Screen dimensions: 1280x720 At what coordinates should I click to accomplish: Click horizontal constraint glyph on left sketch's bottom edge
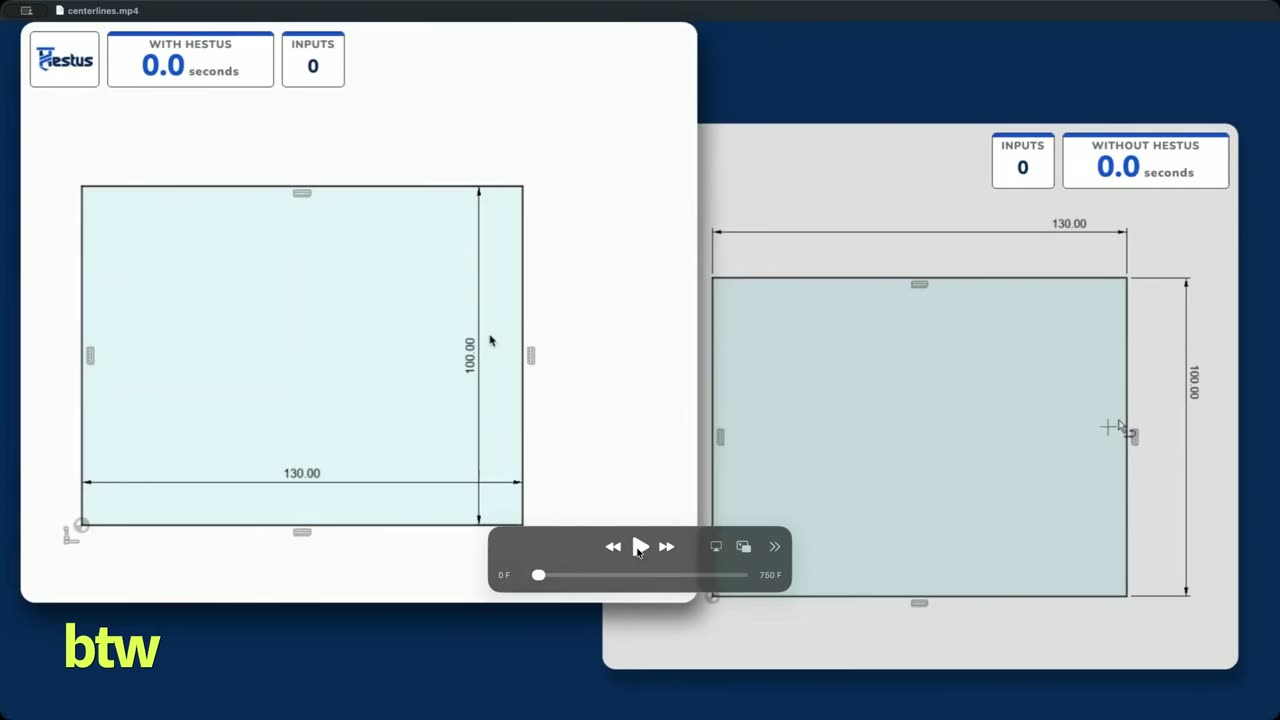click(x=302, y=532)
